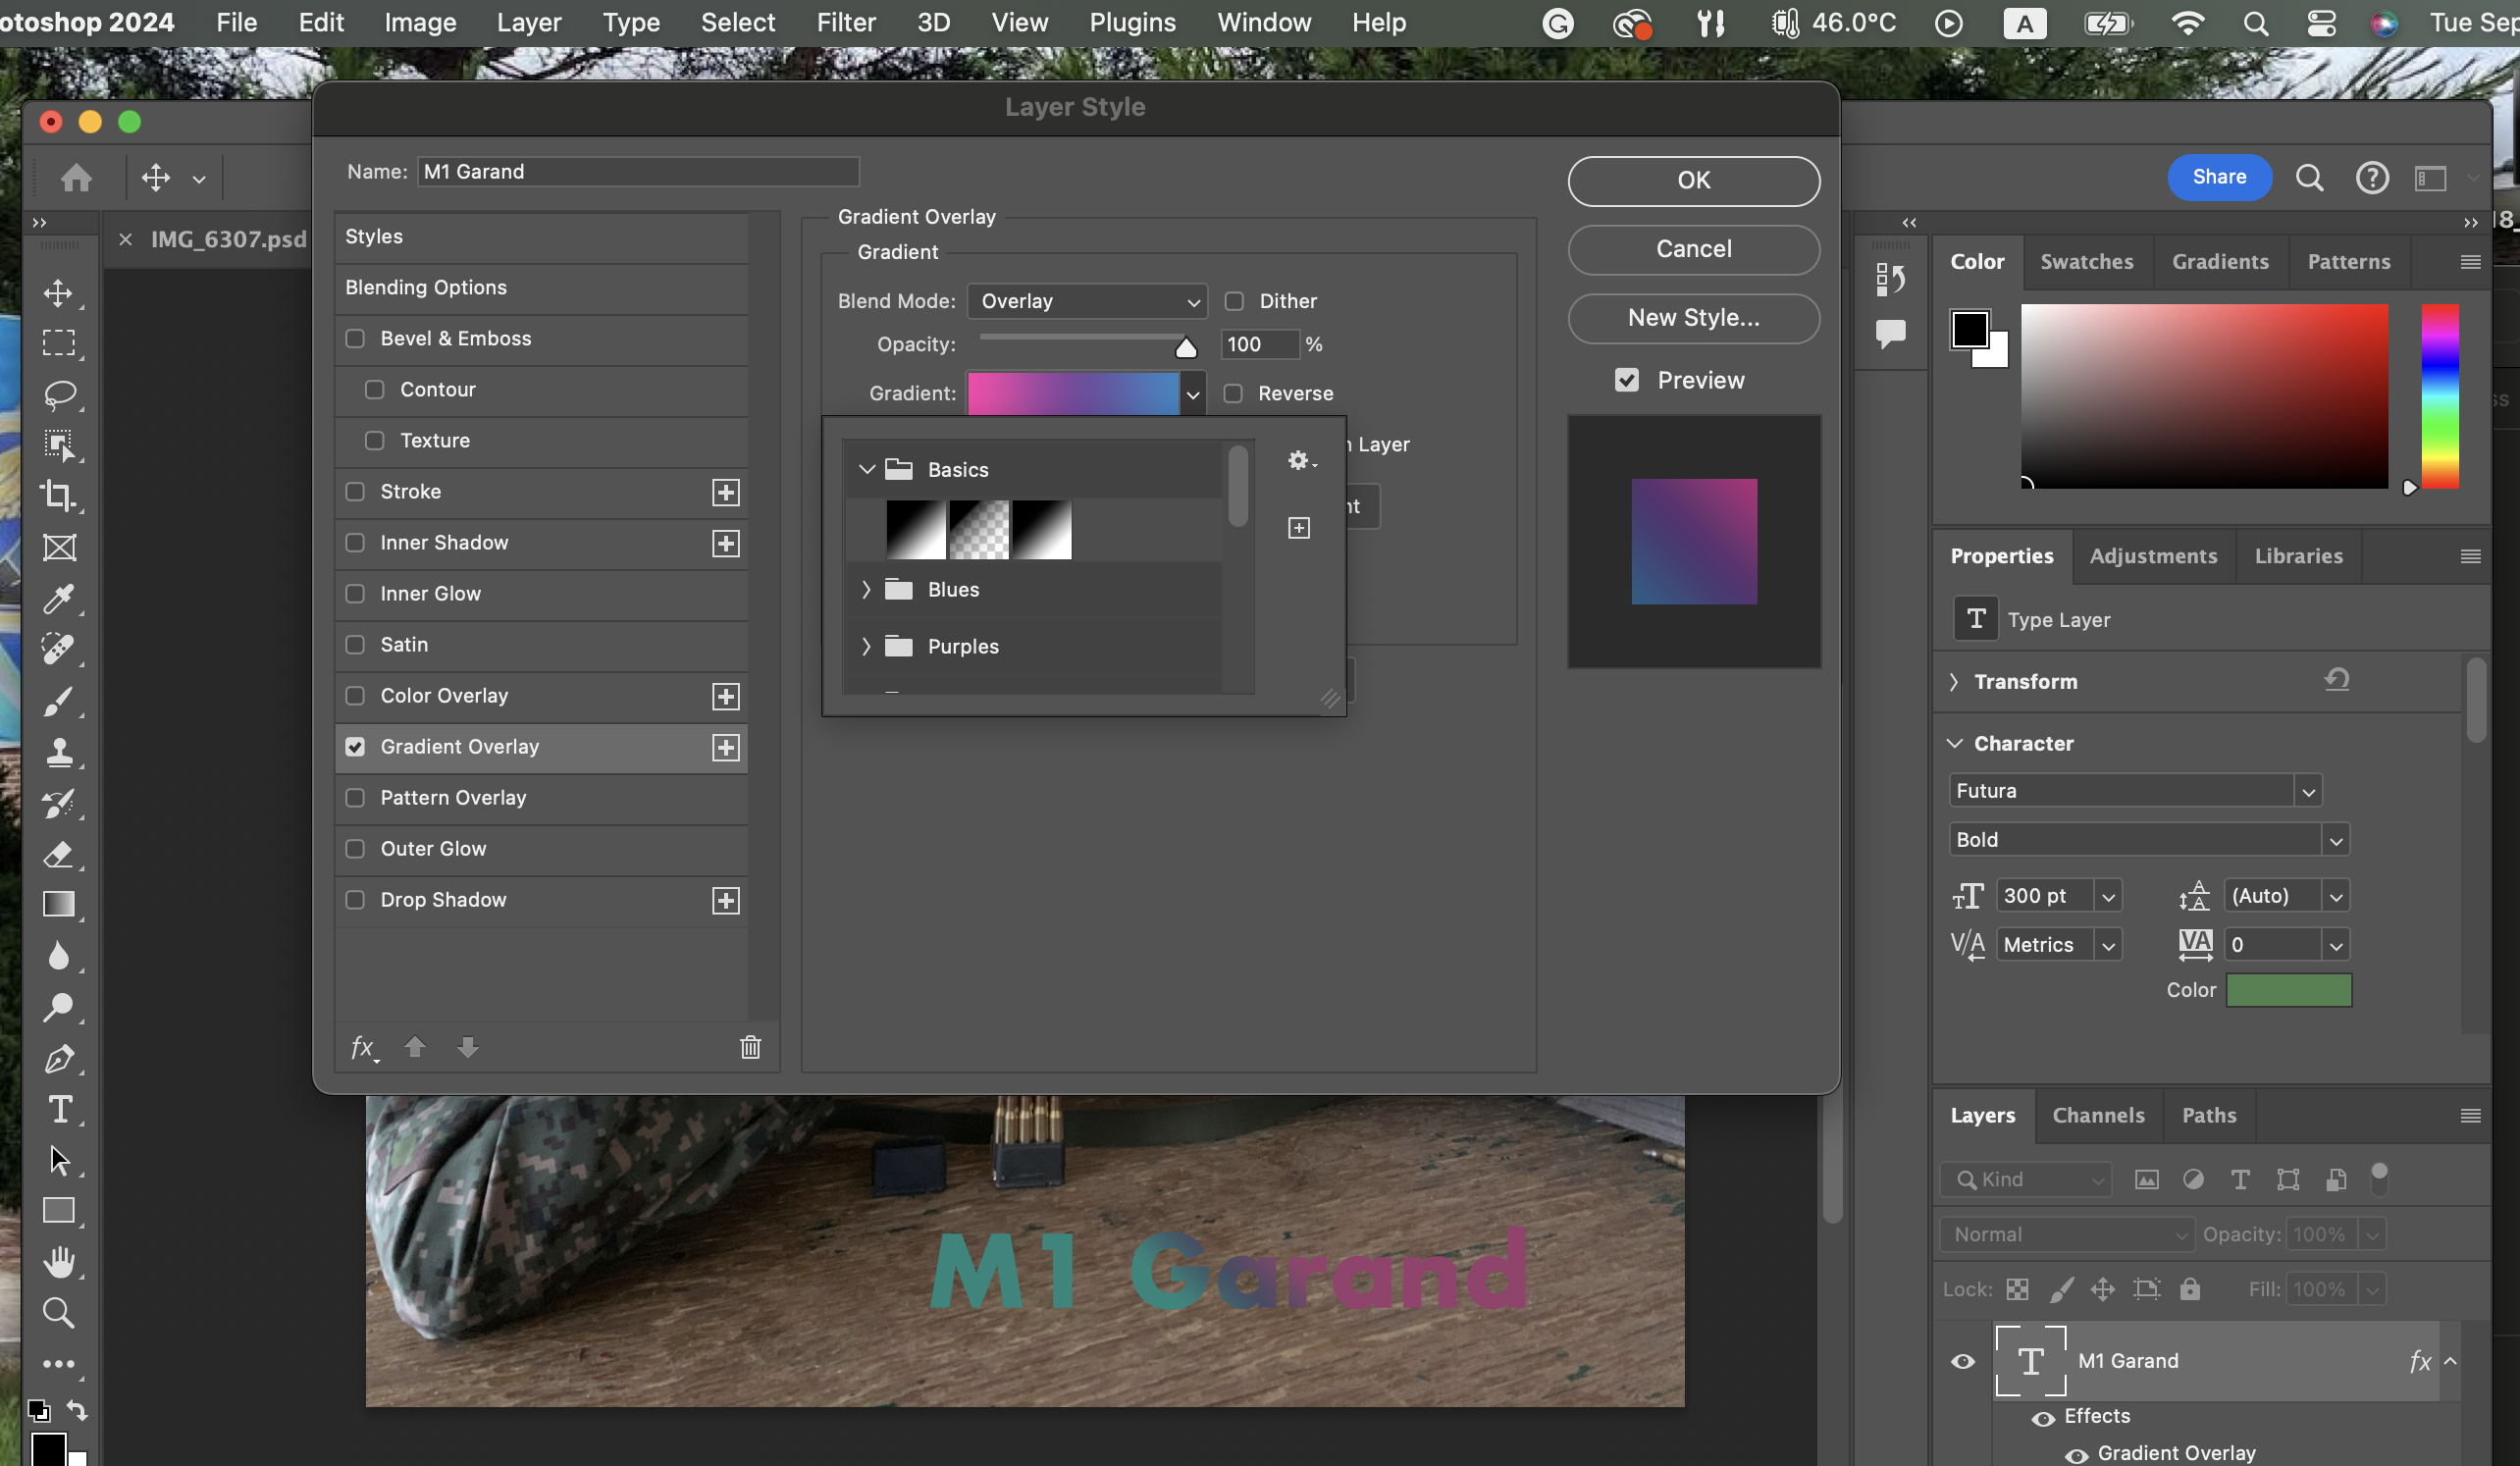Click the layer Name input field
Image resolution: width=2520 pixels, height=1466 pixels.
click(x=638, y=172)
